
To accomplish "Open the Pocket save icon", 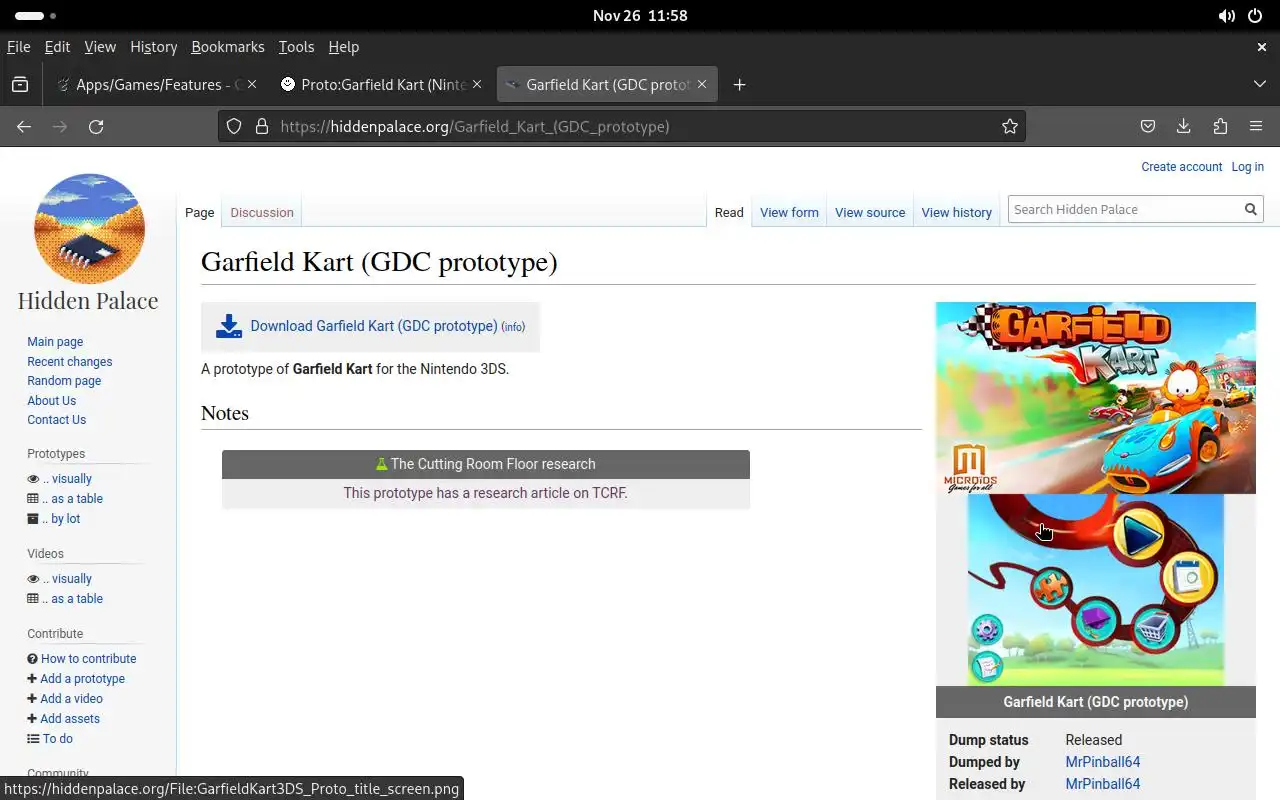I will pos(1148,126).
